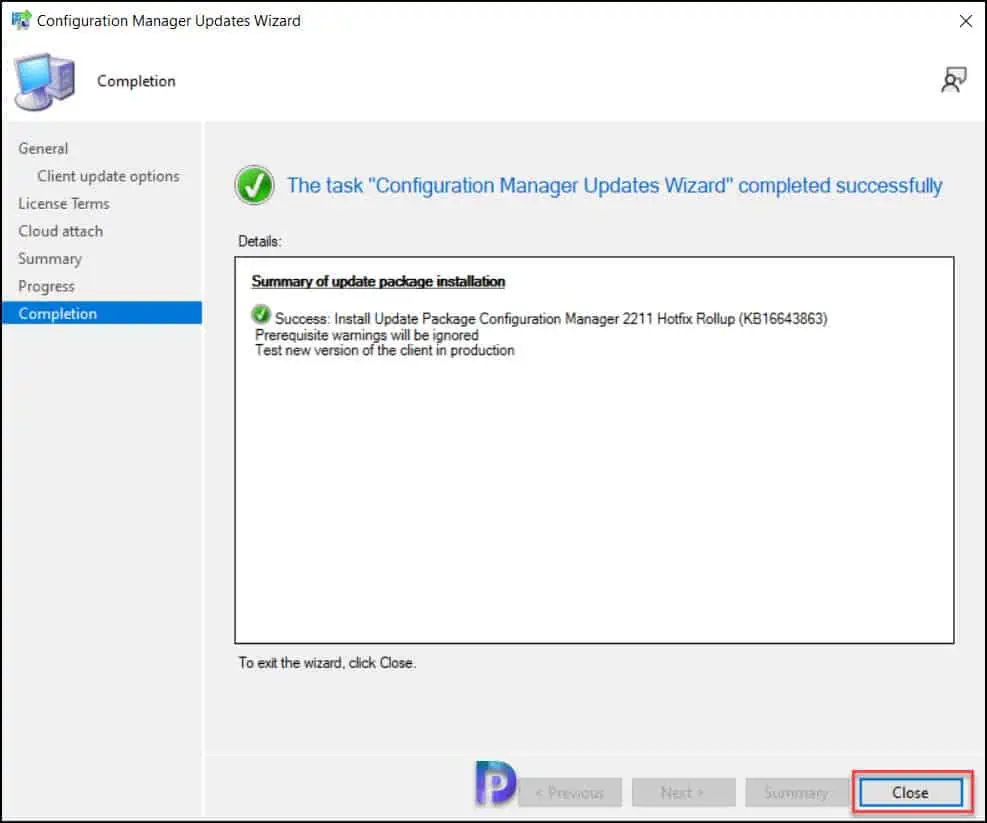
Task: Click the disabled Summary button
Action: coord(796,792)
